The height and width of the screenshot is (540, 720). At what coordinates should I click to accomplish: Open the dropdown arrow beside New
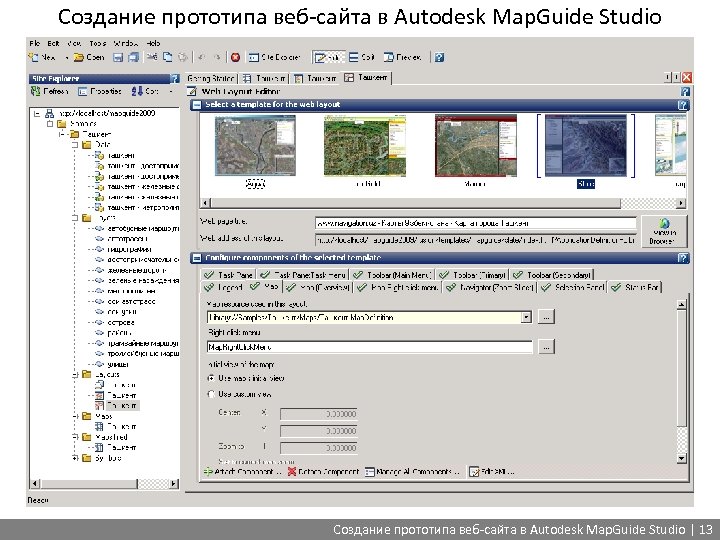tap(67, 58)
